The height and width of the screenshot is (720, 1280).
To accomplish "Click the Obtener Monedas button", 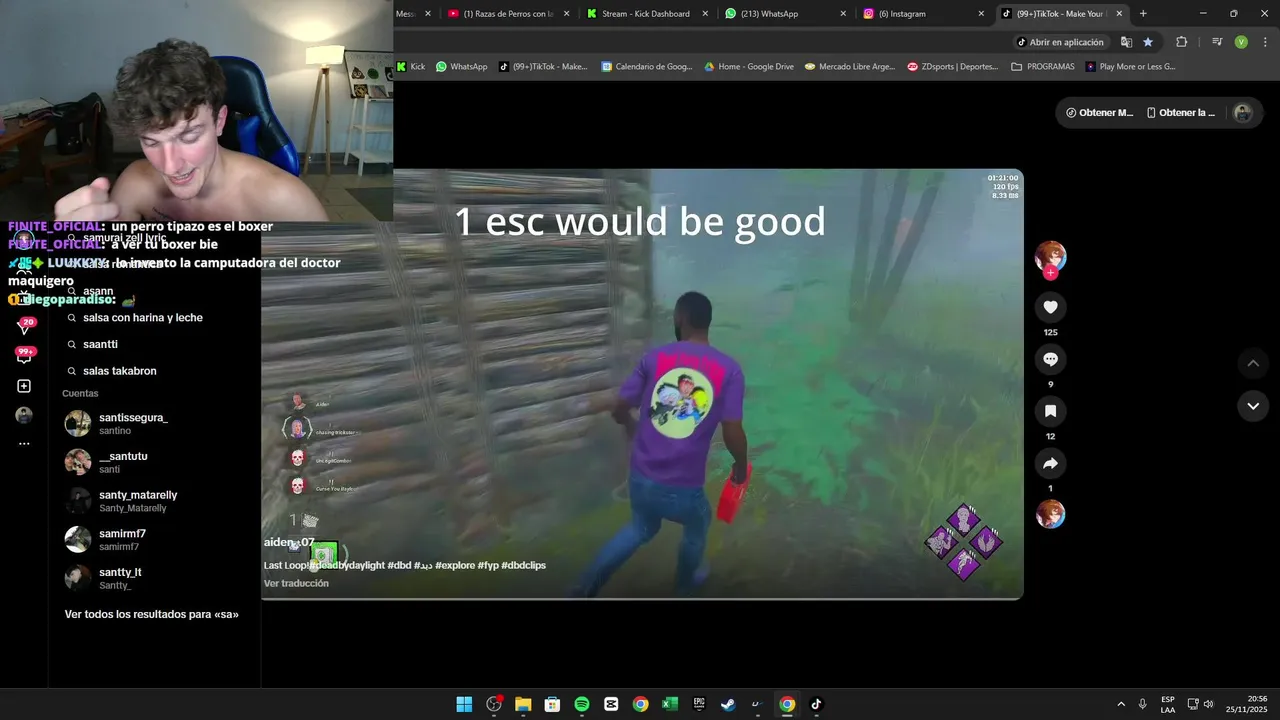I will pyautogui.click(x=1099, y=113).
